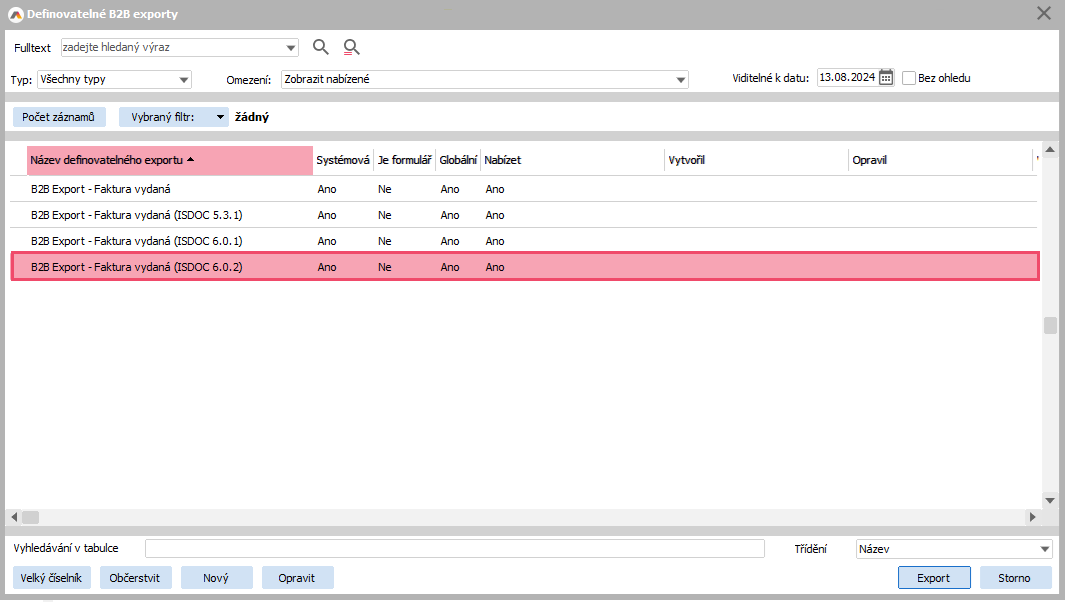The image size is (1065, 602).
Task: Click the Nový button
Action: pyautogui.click(x=216, y=578)
